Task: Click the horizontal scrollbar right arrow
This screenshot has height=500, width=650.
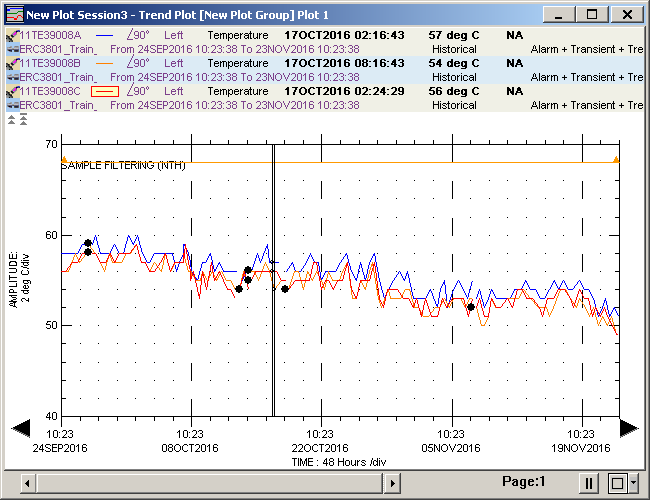Action: click(x=393, y=483)
